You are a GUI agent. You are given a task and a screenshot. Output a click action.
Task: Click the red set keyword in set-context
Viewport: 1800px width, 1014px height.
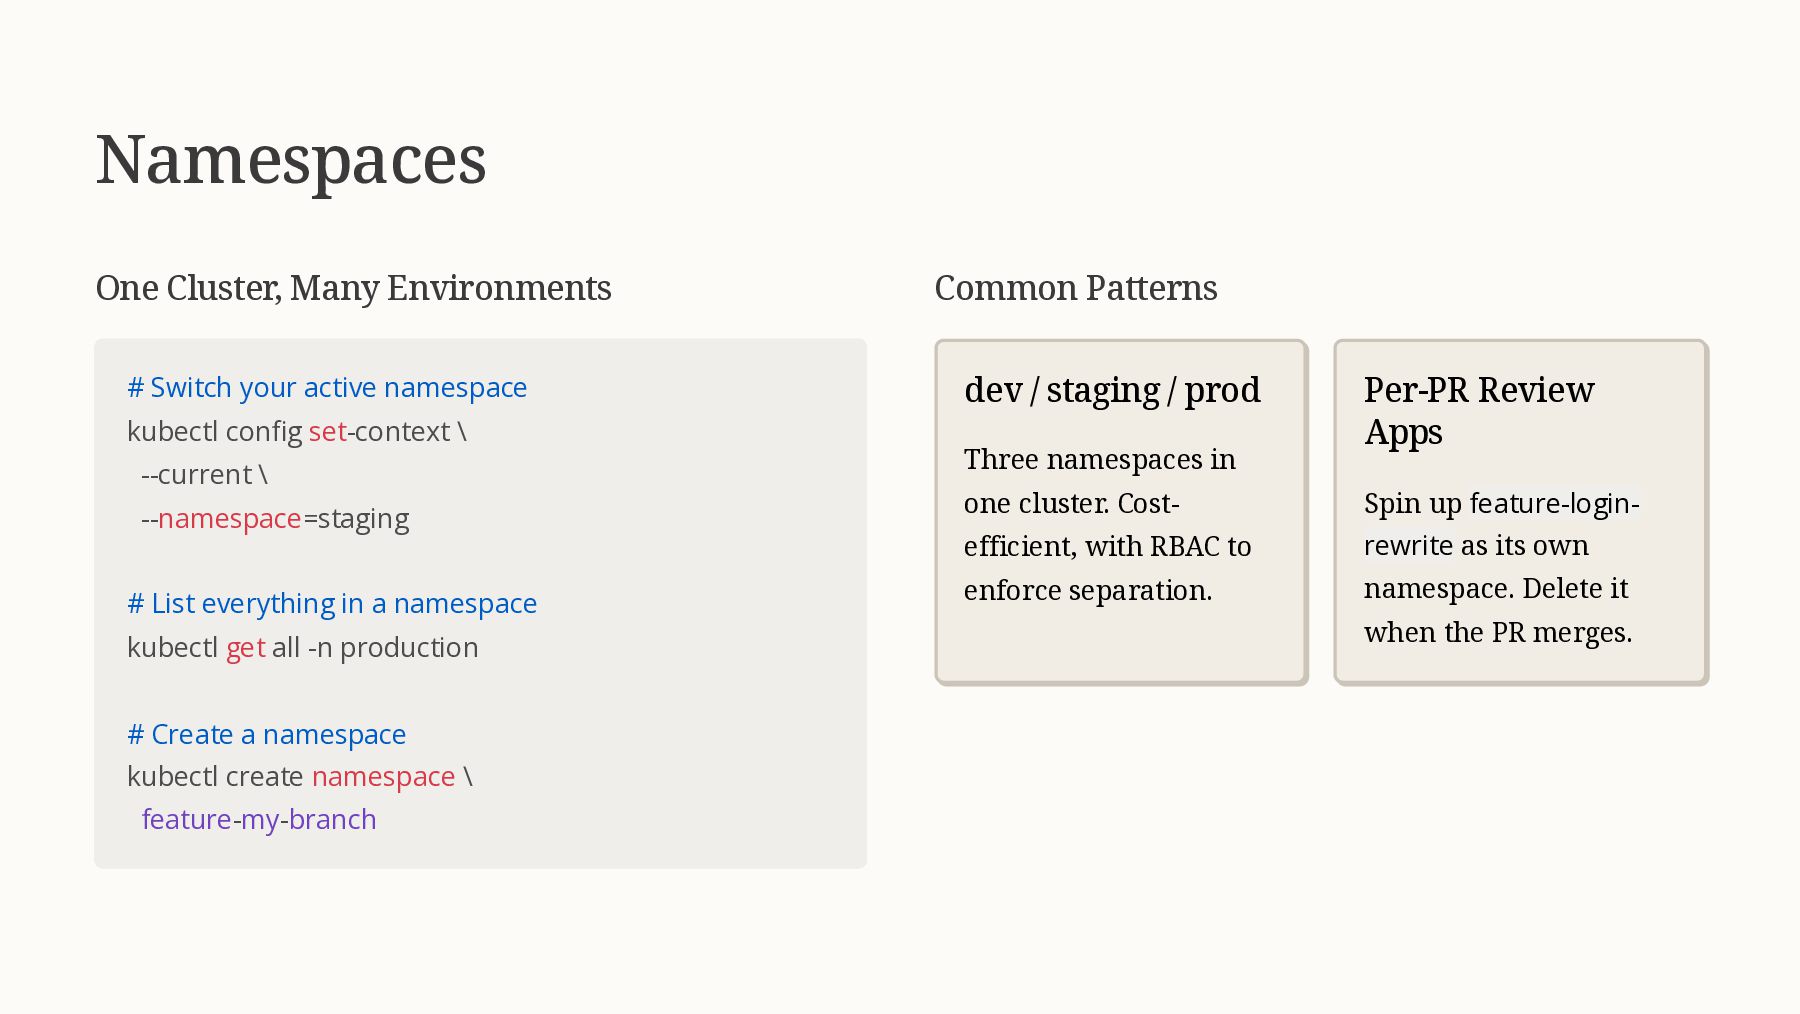328,431
